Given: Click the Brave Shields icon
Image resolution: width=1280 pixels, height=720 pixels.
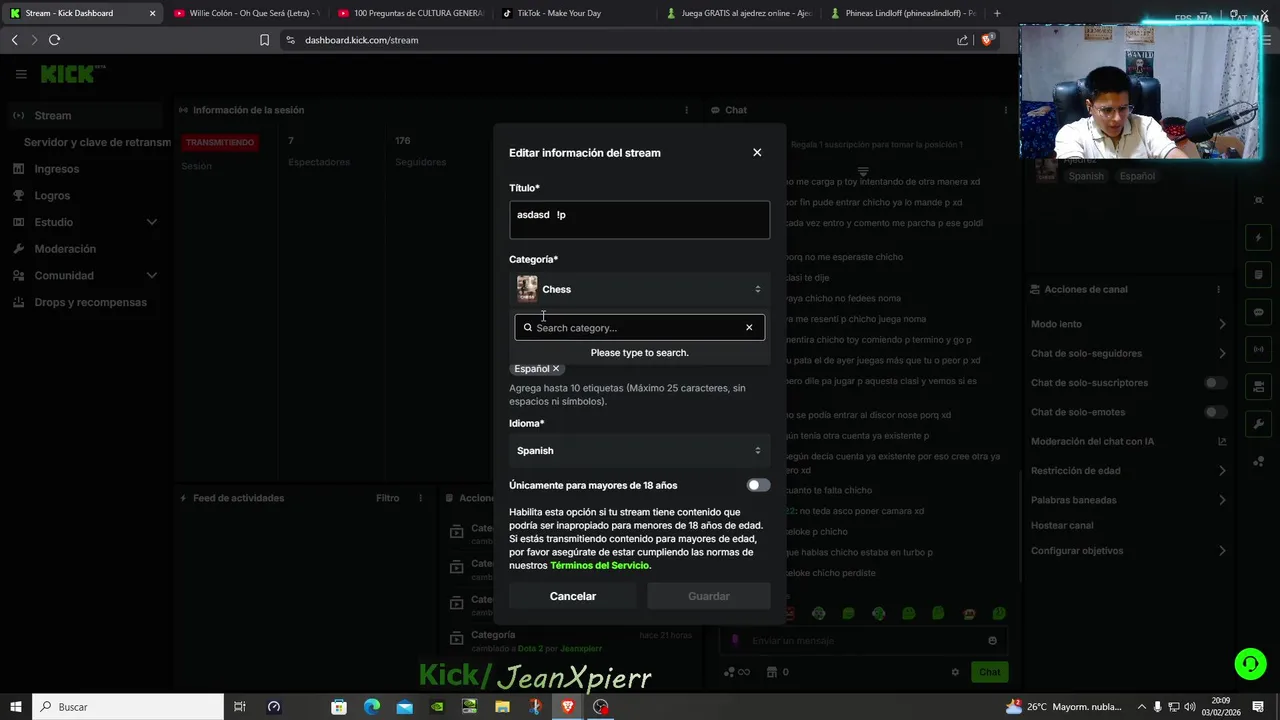Looking at the screenshot, I should (987, 40).
